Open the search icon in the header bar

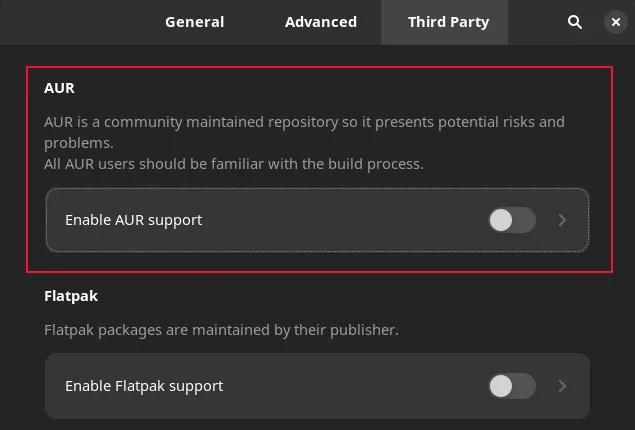click(575, 22)
